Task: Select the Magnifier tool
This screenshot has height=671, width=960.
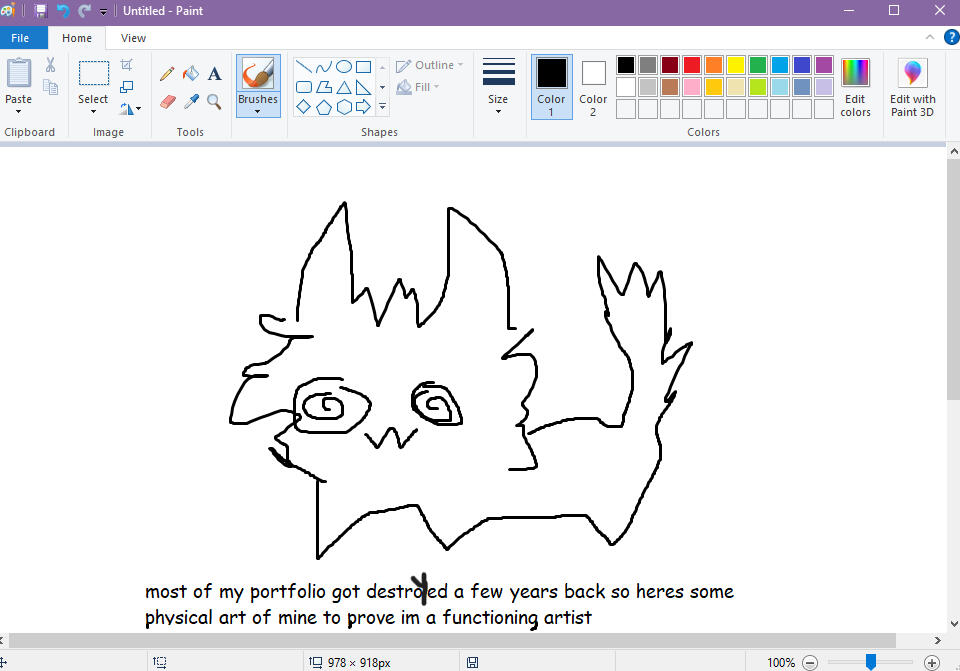Action: (x=214, y=101)
